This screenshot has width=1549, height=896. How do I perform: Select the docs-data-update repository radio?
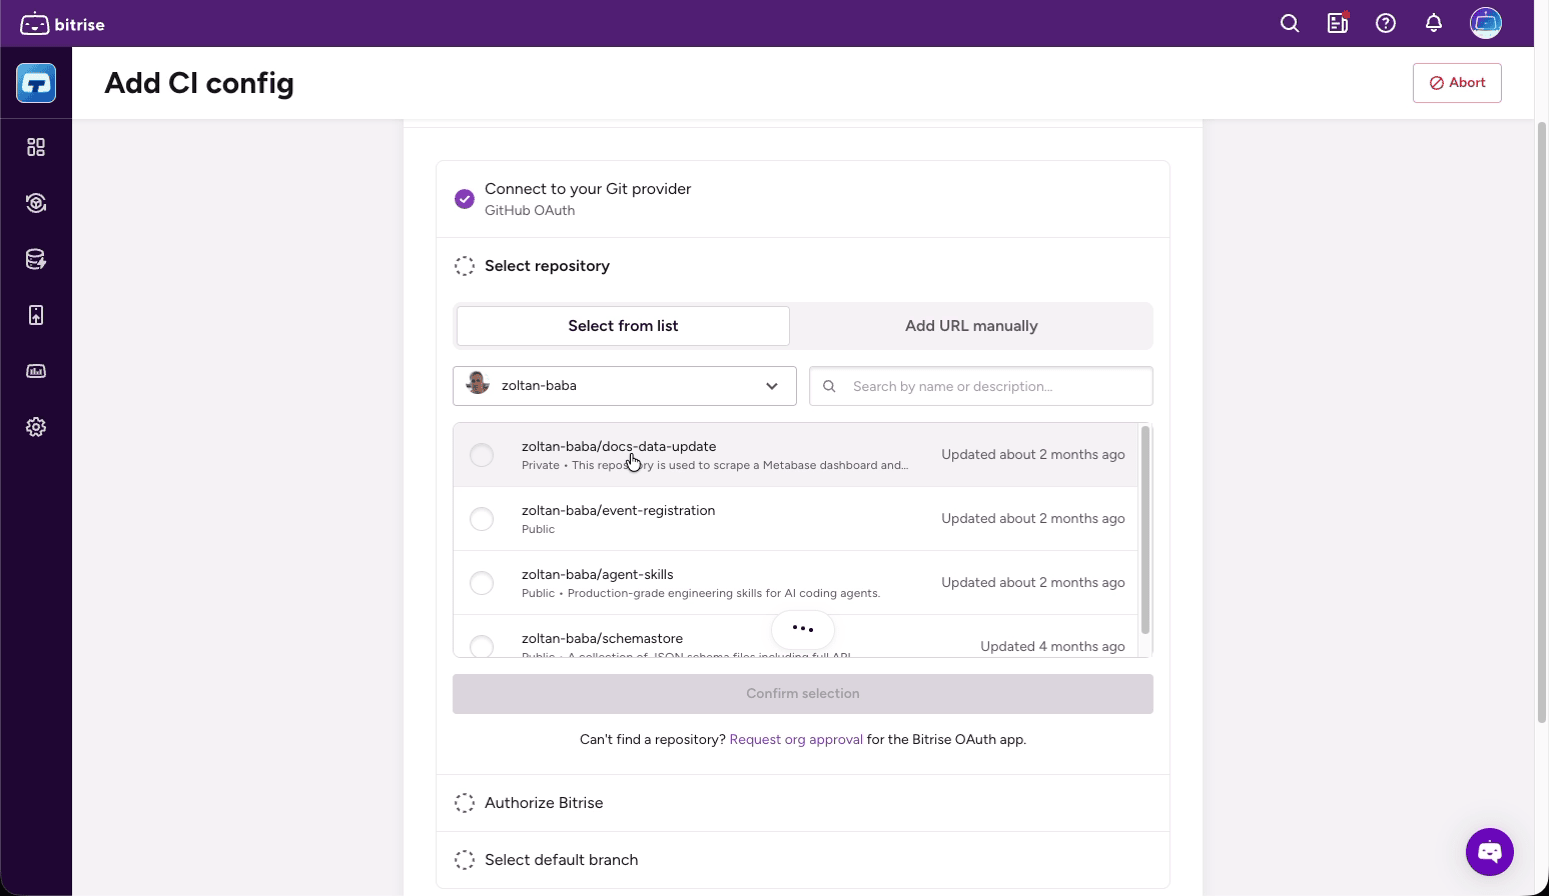(482, 455)
